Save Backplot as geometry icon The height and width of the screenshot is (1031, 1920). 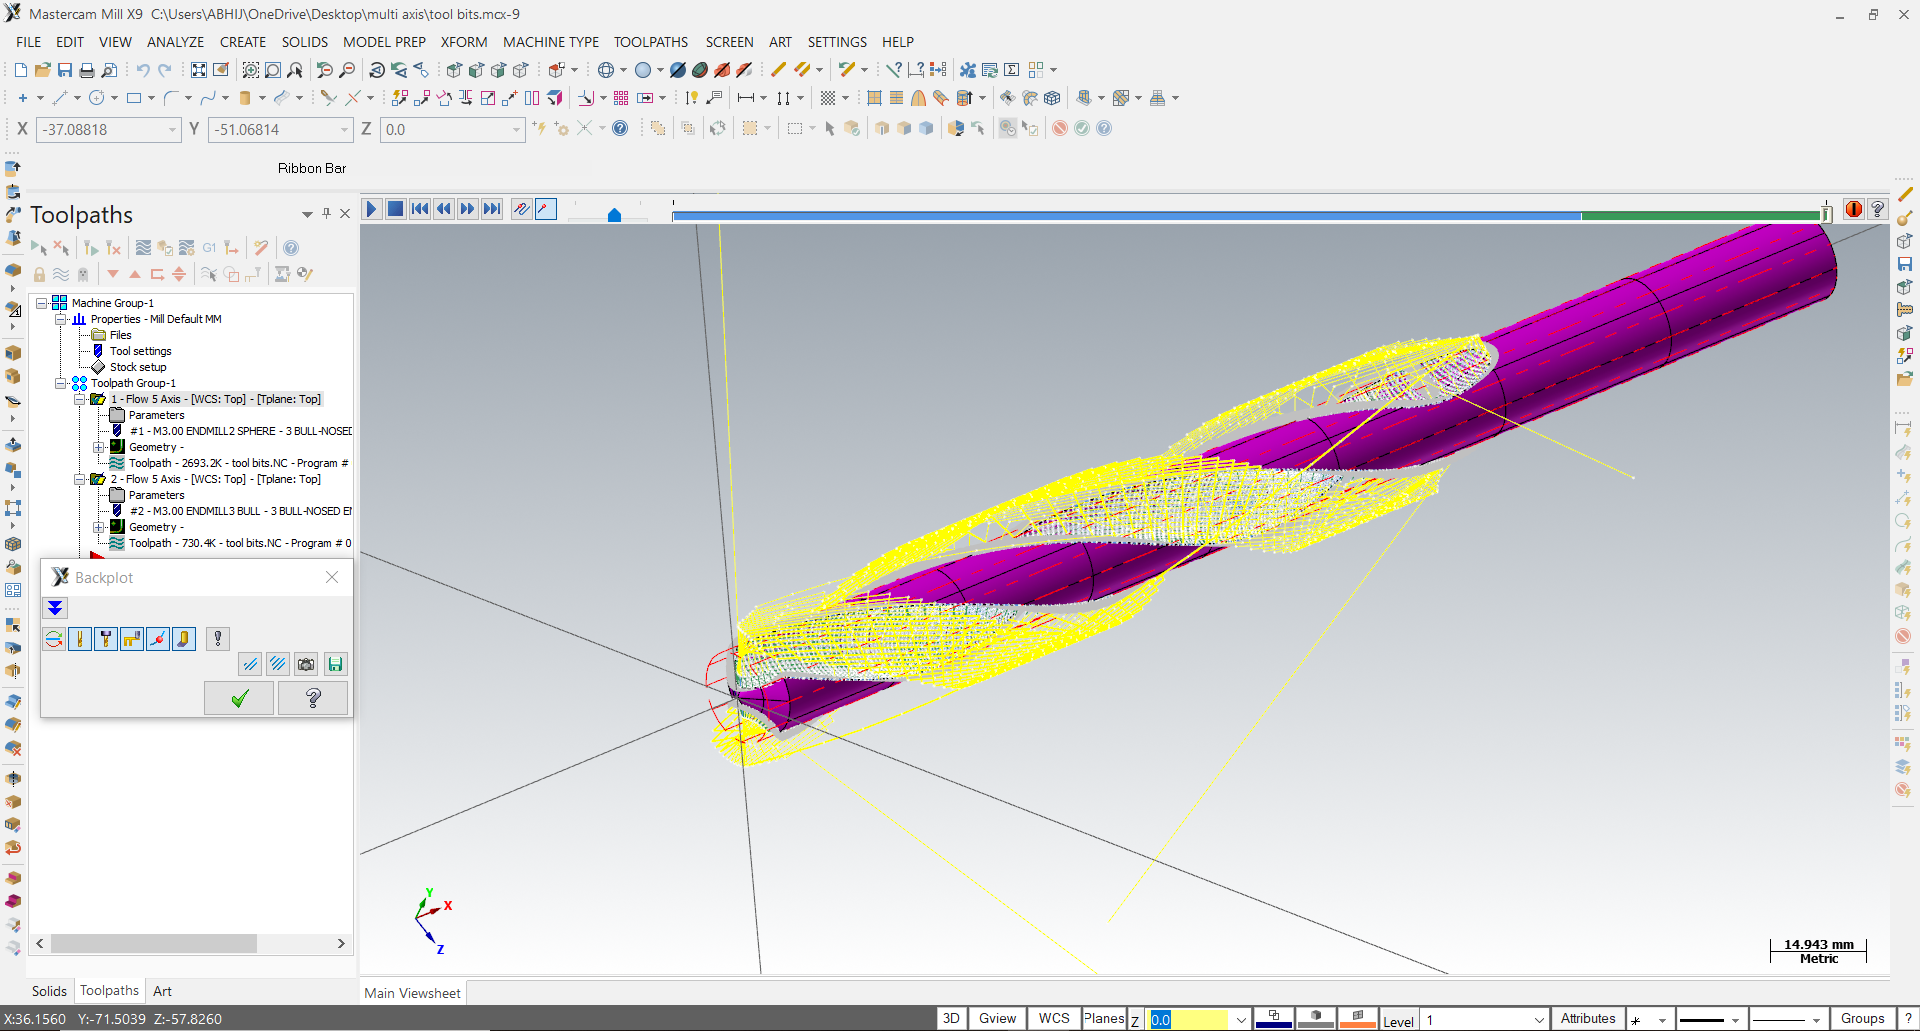pyautogui.click(x=336, y=664)
